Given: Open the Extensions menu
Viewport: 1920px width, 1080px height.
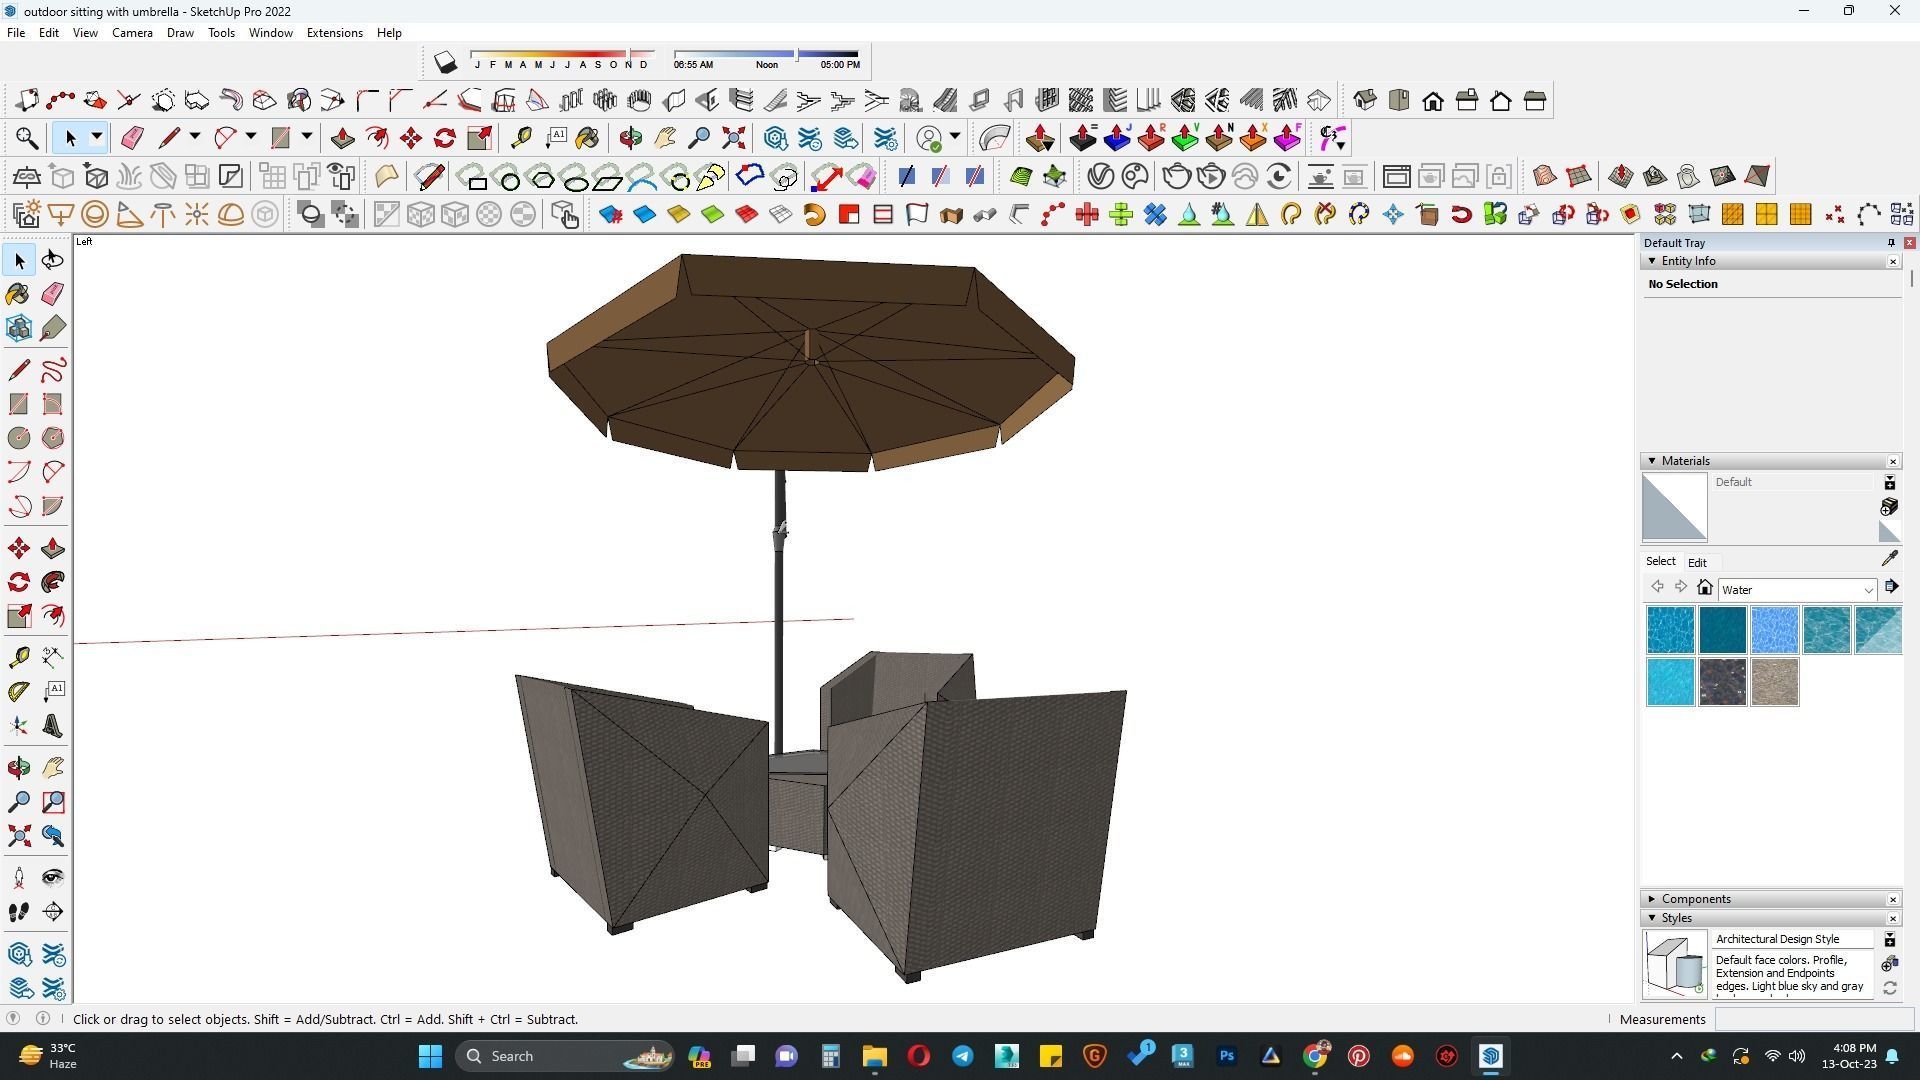Looking at the screenshot, I should click(334, 33).
